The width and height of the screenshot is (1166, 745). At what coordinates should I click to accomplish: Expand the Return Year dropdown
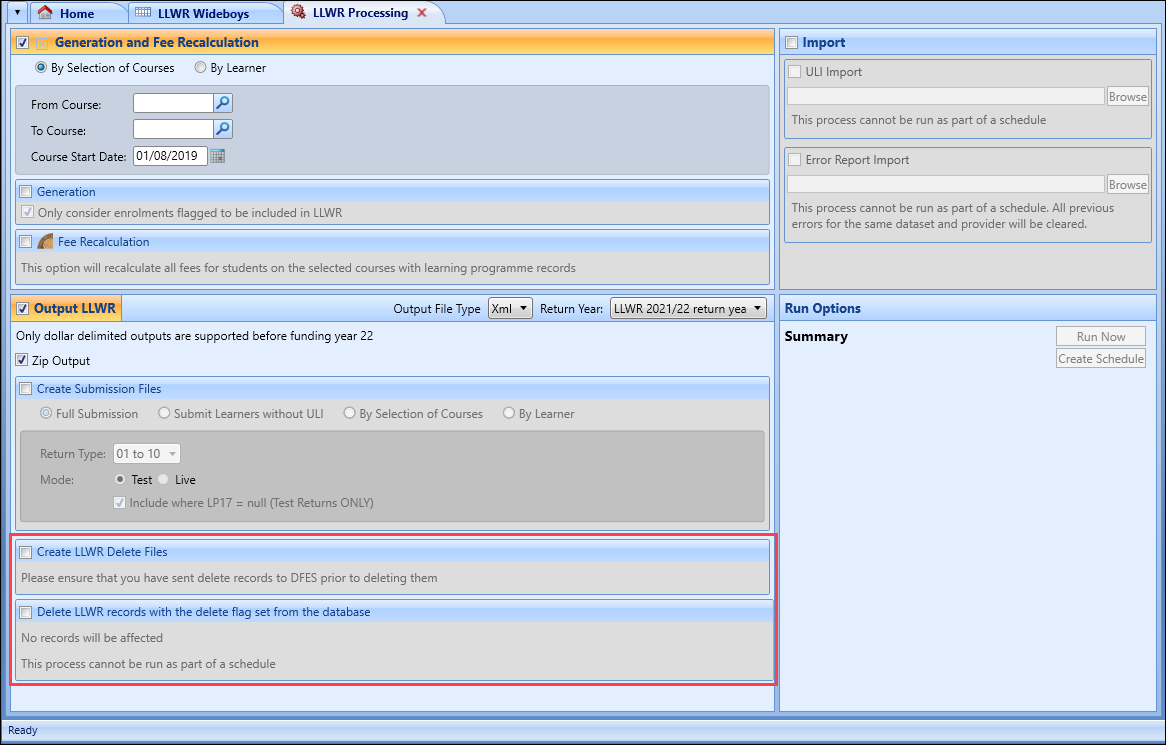[689, 309]
